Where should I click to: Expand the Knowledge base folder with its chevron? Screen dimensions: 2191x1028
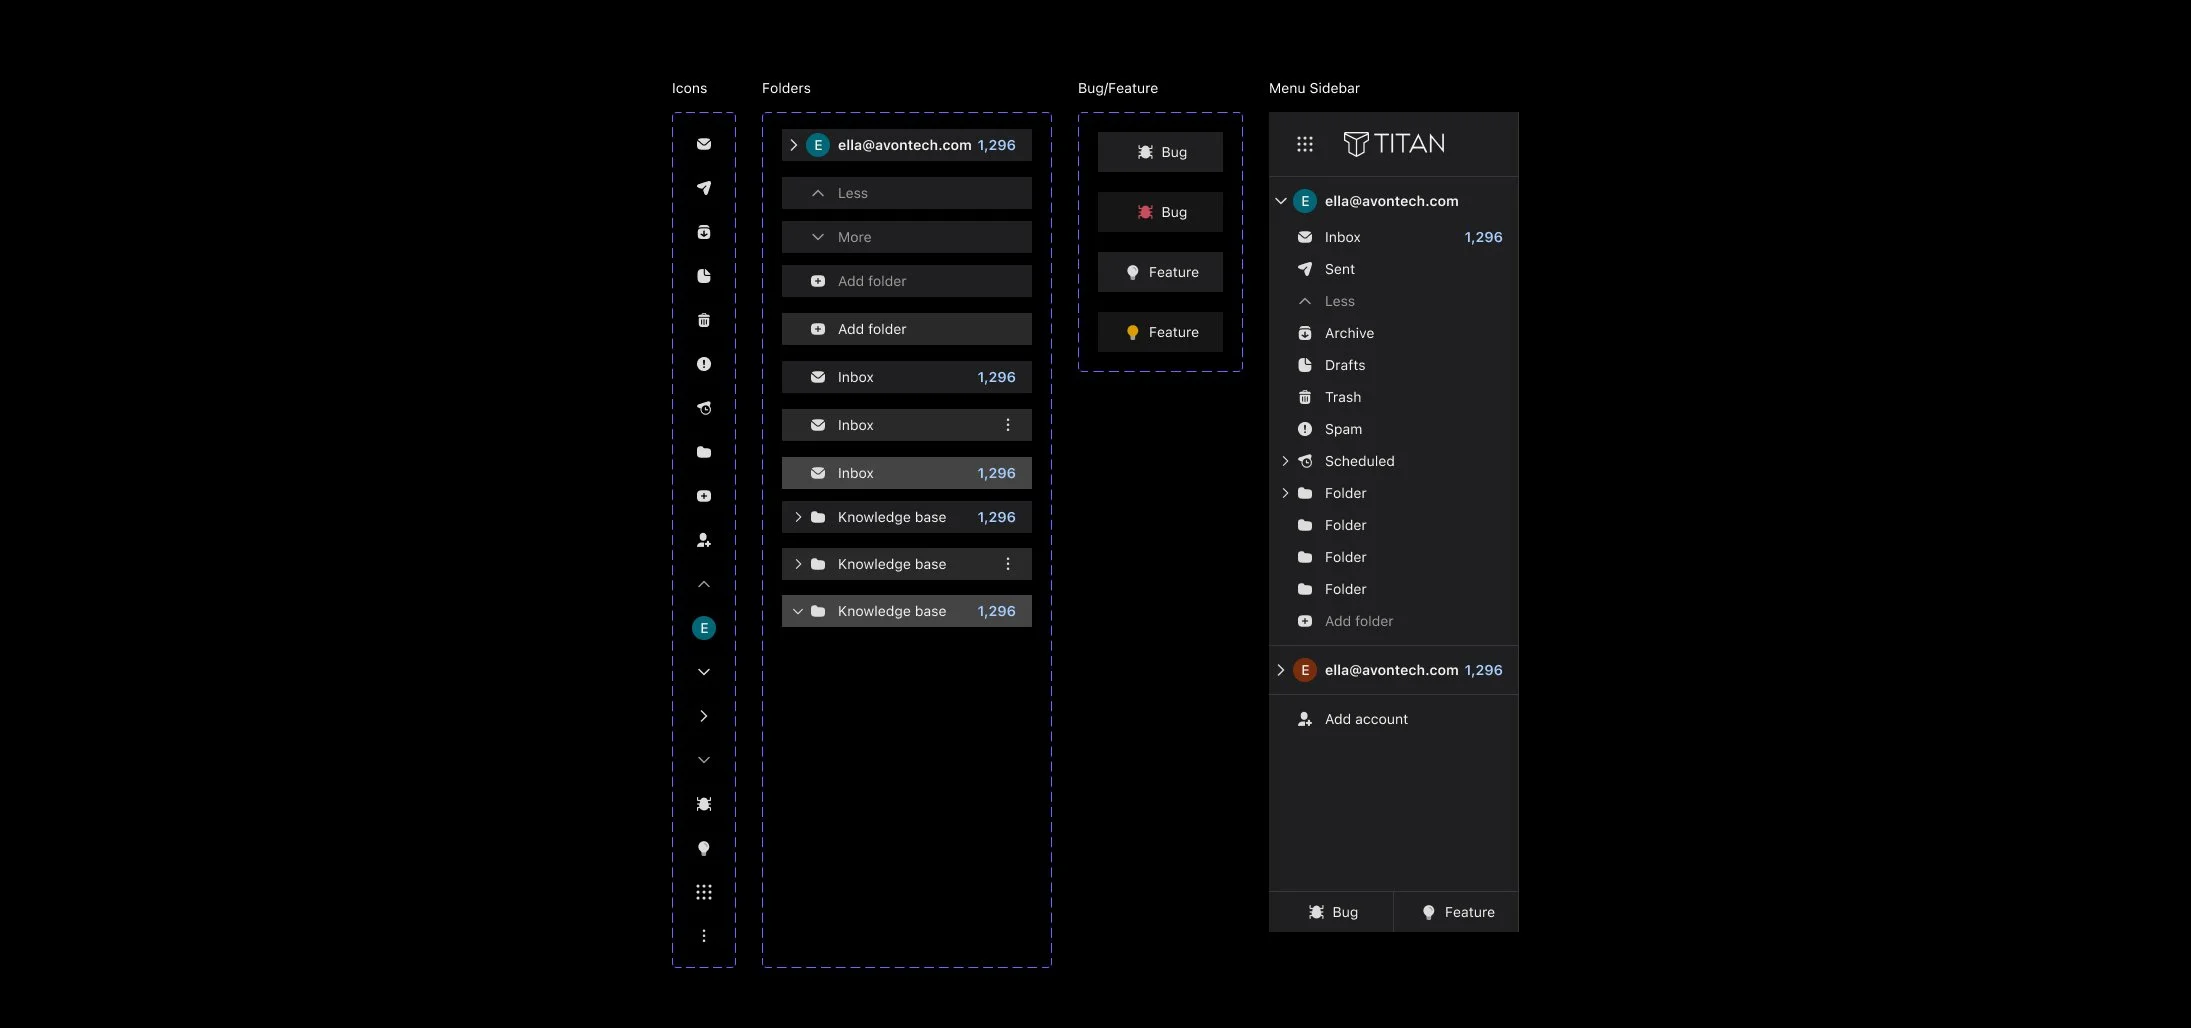pos(798,517)
